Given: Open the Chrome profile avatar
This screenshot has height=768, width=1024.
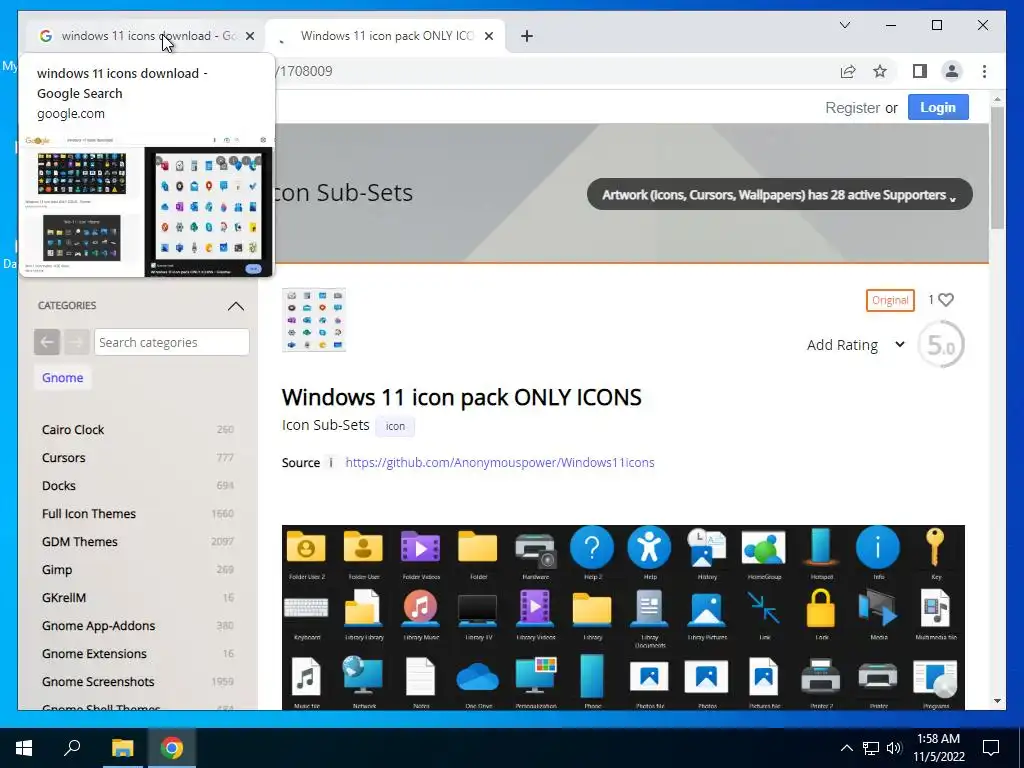Looking at the screenshot, I should coord(952,71).
